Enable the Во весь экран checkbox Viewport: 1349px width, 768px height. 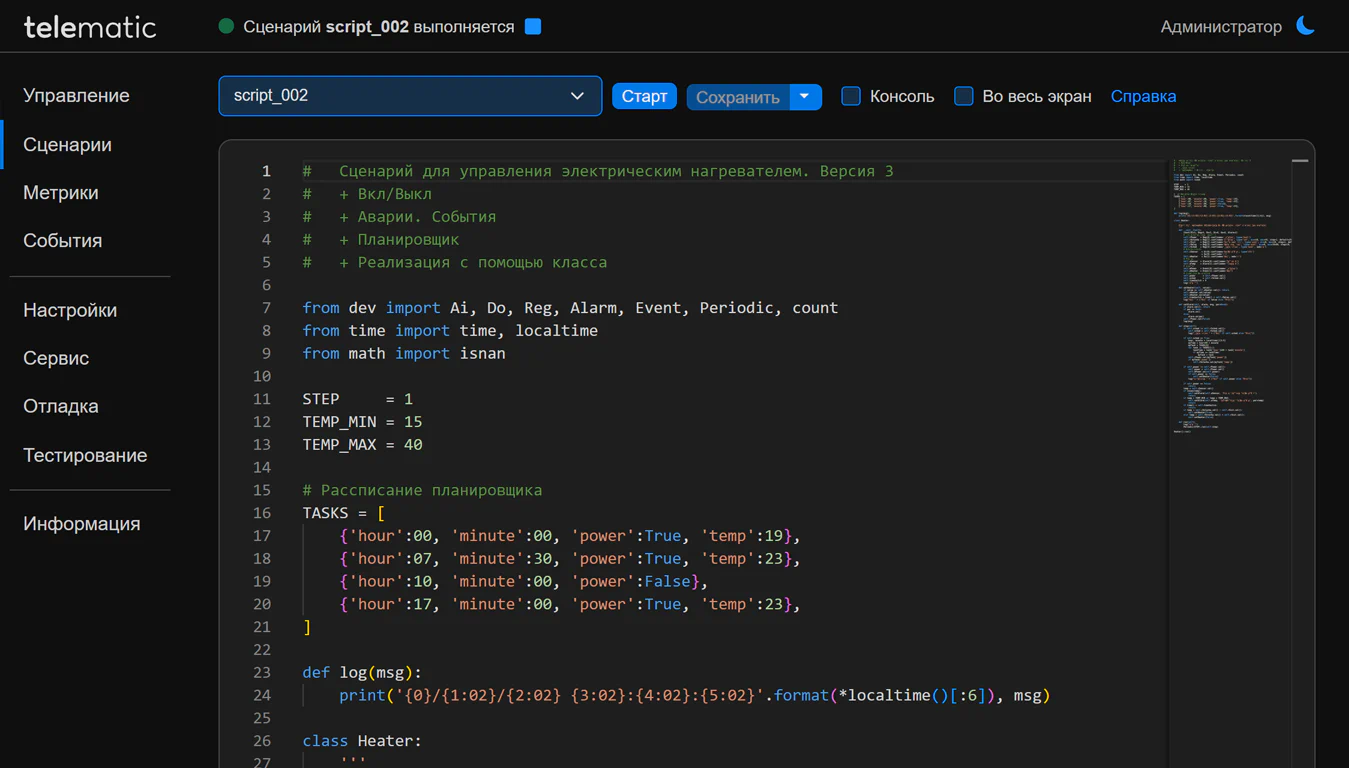coord(964,96)
